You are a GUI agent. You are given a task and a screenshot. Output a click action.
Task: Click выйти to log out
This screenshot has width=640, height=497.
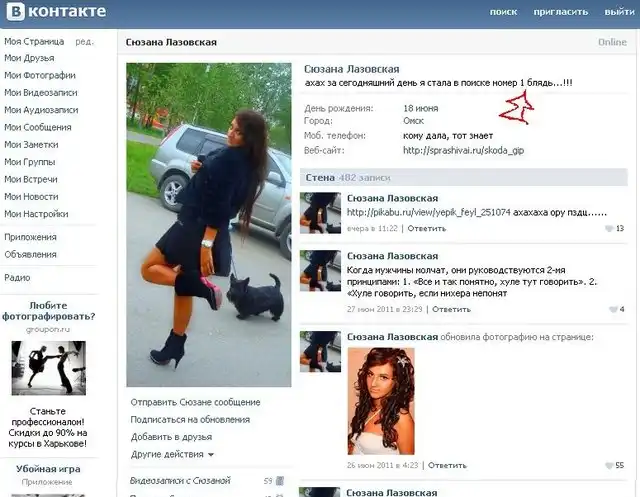(619, 13)
